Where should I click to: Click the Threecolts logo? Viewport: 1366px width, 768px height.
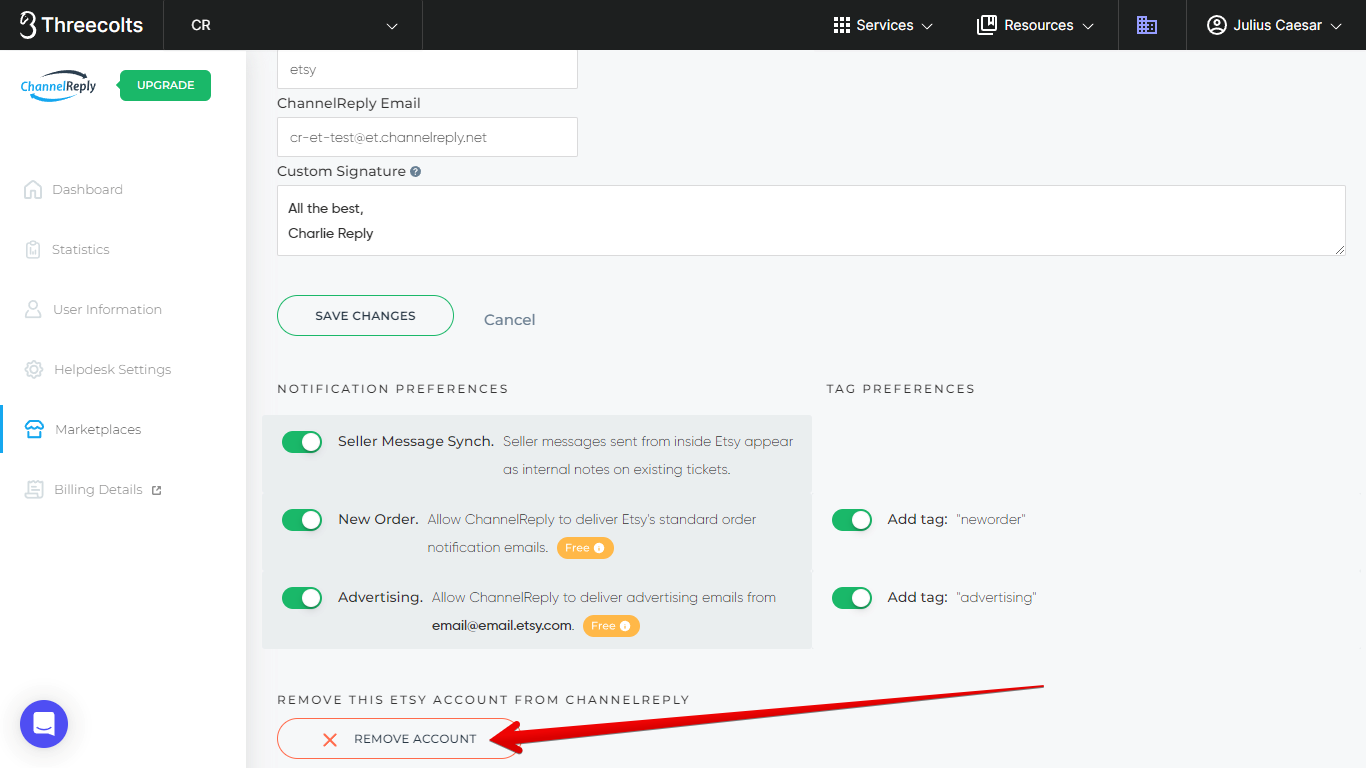(x=81, y=25)
